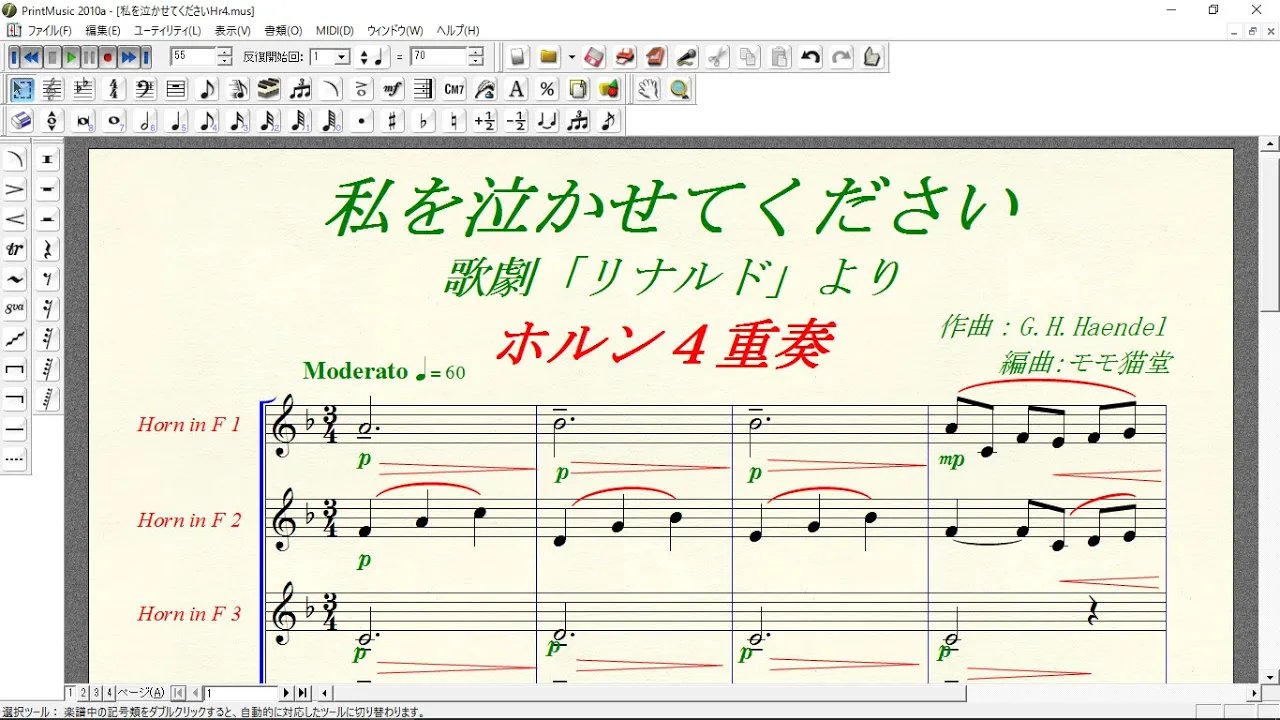Pick the quarter rest in rest palette
The image size is (1280, 720).
48,249
